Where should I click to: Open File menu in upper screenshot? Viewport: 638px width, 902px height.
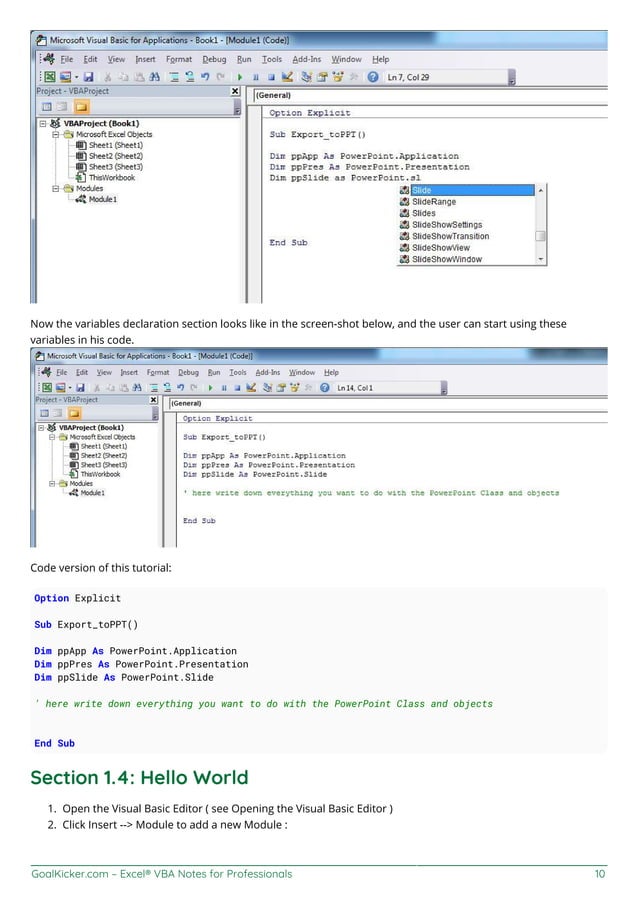(67, 59)
